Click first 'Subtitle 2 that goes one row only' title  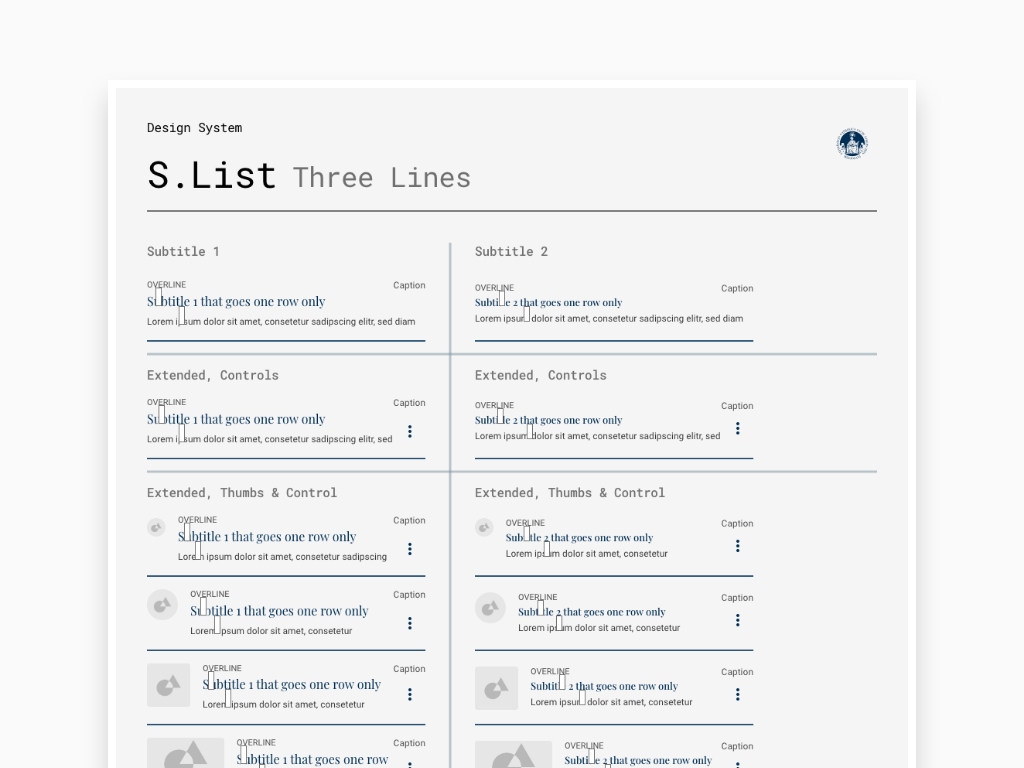[x=549, y=302]
